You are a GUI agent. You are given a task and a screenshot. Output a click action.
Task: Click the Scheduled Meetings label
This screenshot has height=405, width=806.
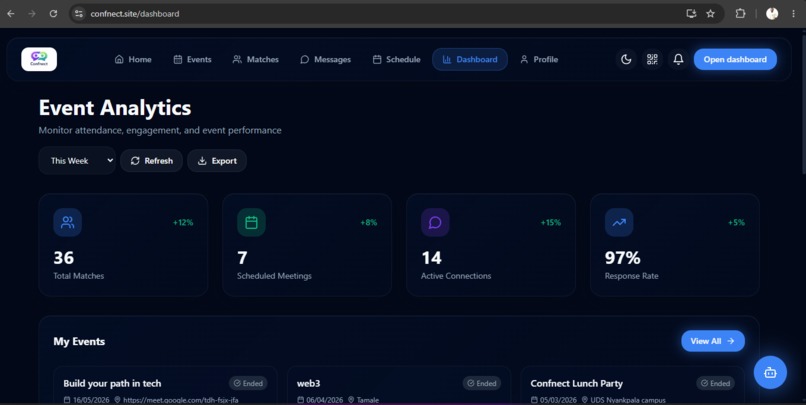pyautogui.click(x=274, y=276)
